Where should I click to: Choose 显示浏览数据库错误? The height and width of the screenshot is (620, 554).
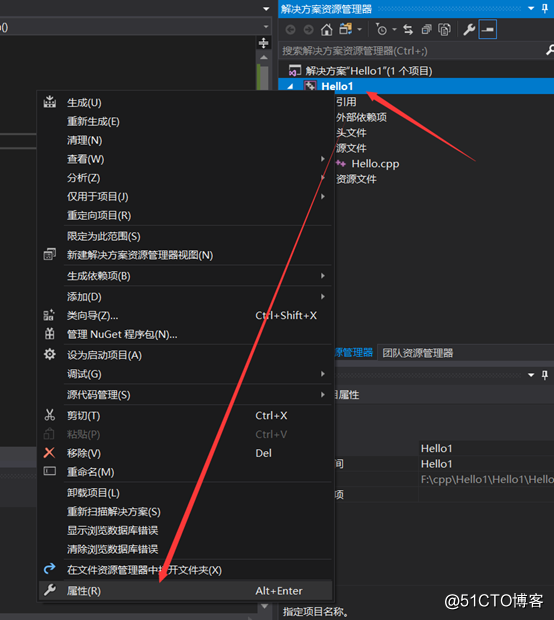185,530
